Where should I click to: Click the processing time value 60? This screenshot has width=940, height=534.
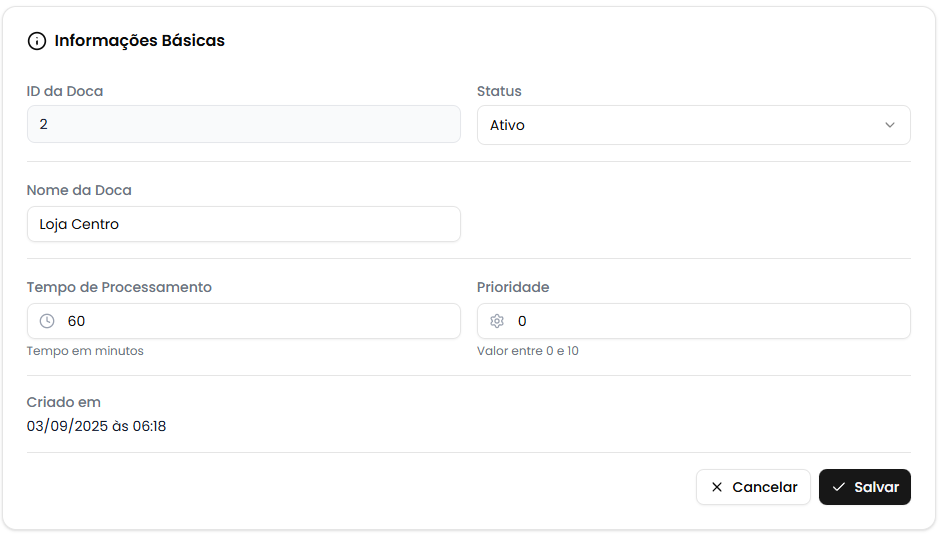point(76,321)
